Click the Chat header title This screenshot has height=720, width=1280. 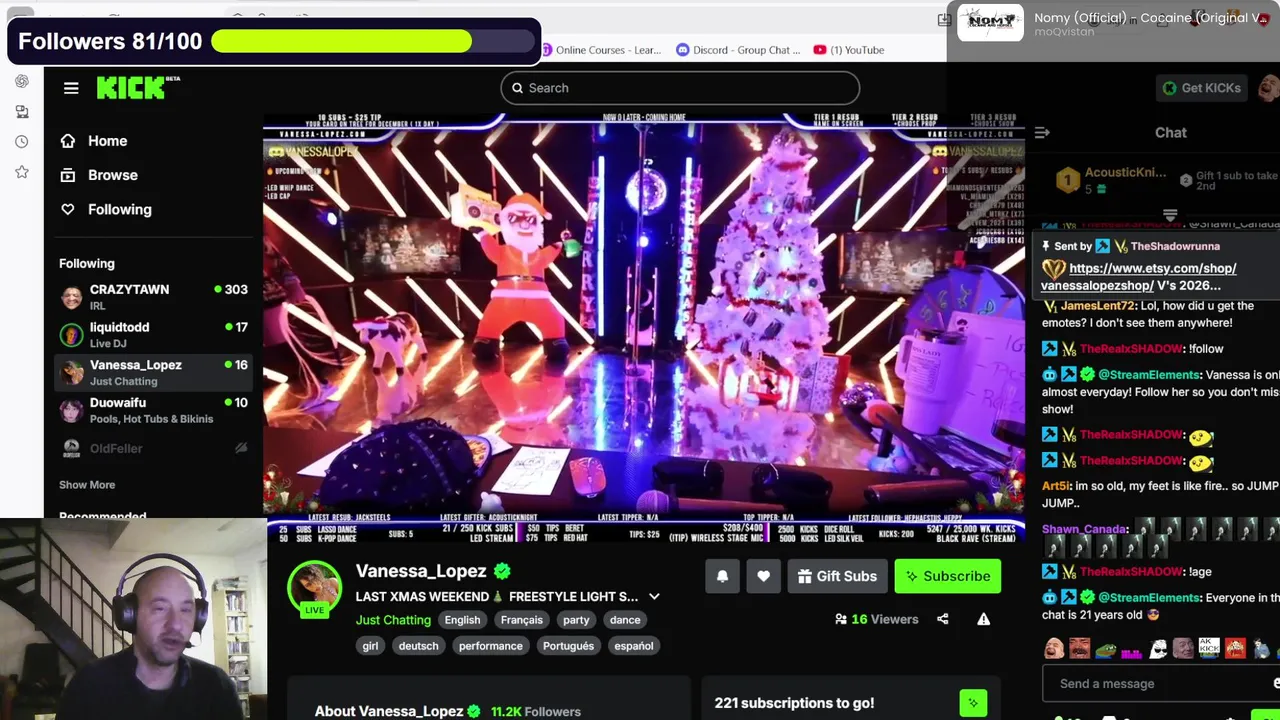(x=1171, y=132)
